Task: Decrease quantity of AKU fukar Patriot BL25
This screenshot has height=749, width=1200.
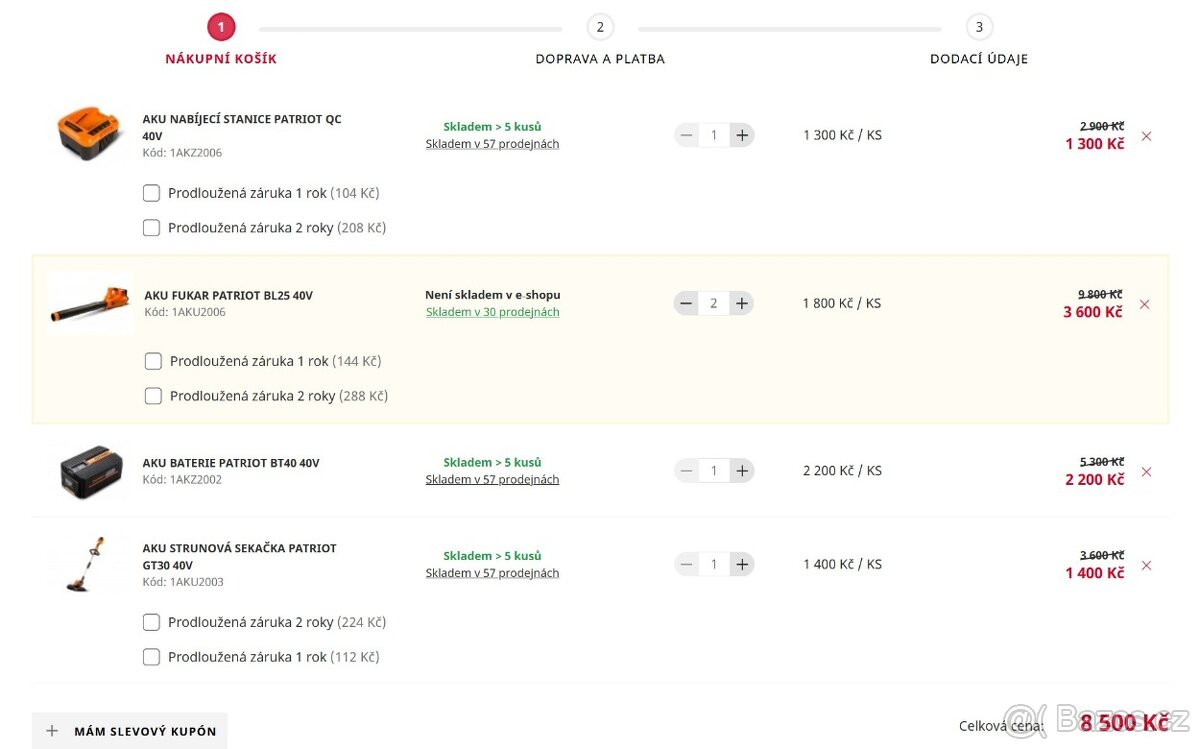Action: tap(686, 303)
